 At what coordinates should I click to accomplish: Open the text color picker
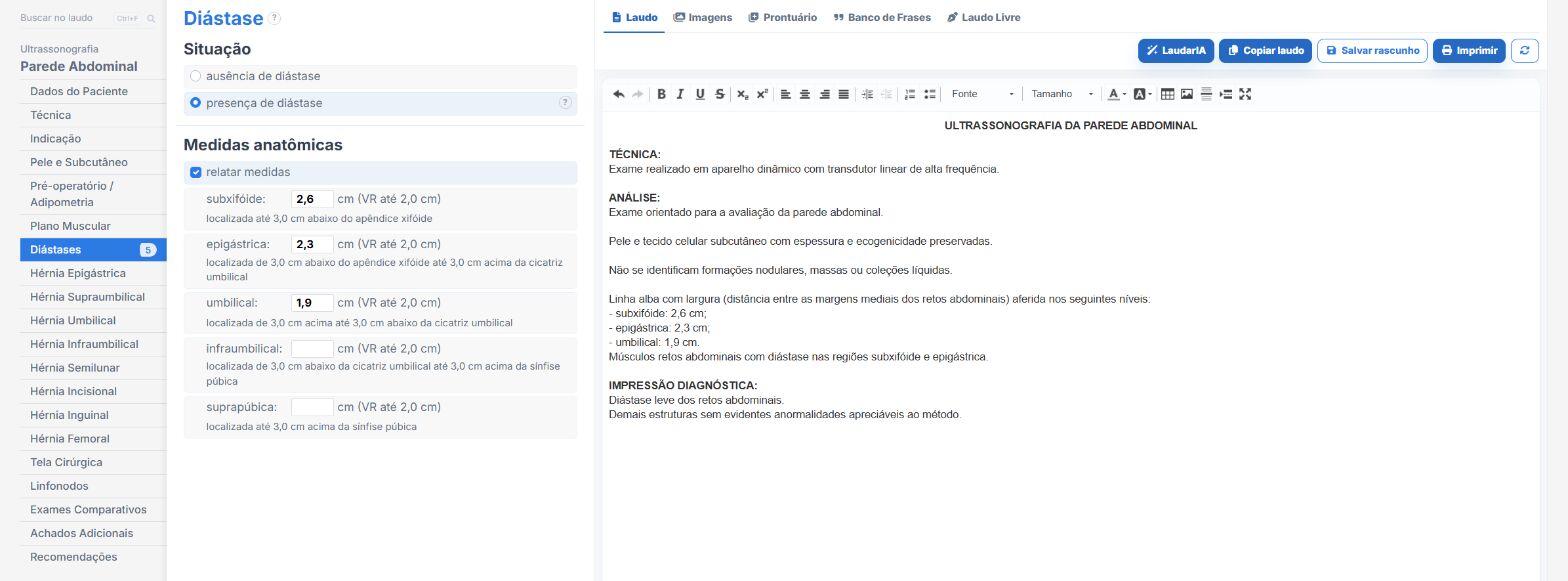1116,94
